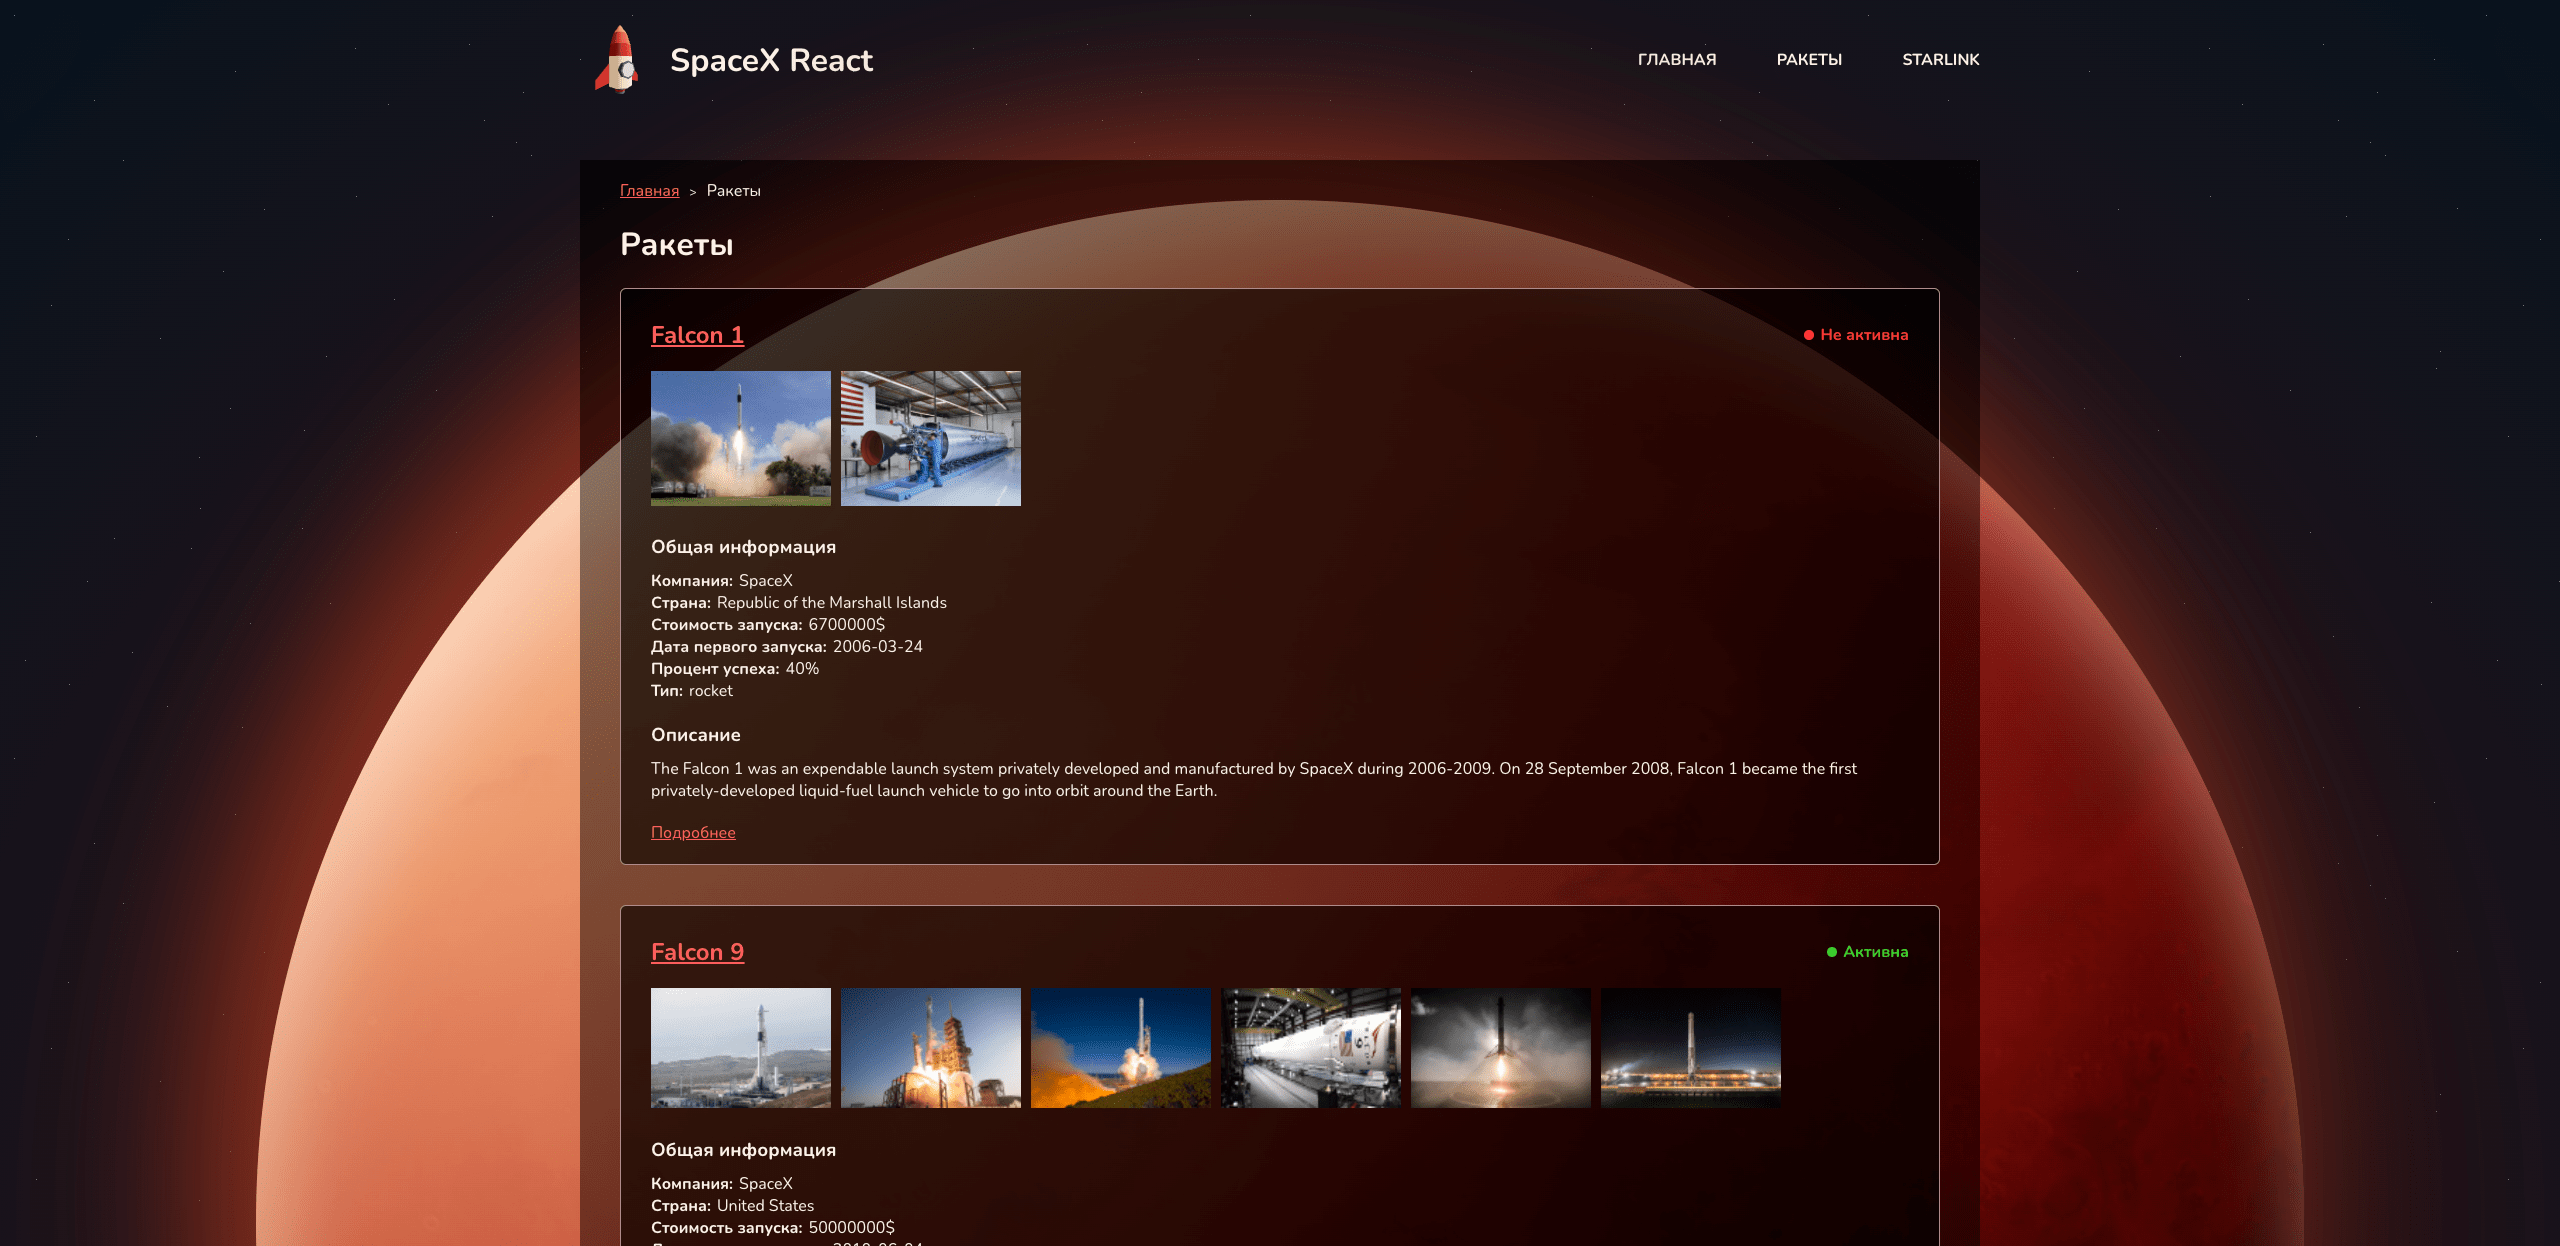Open Falcon 9 third thumbnail blue sky launch
The height and width of the screenshot is (1246, 2560).
point(1121,1048)
